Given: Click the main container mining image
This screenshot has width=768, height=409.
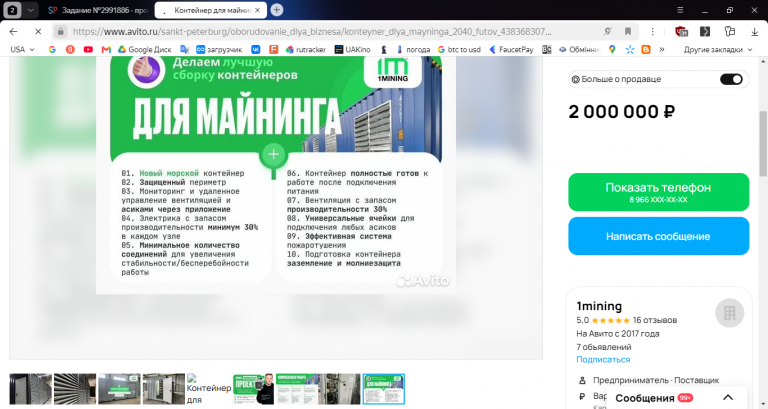Looking at the screenshot, I should 276,175.
